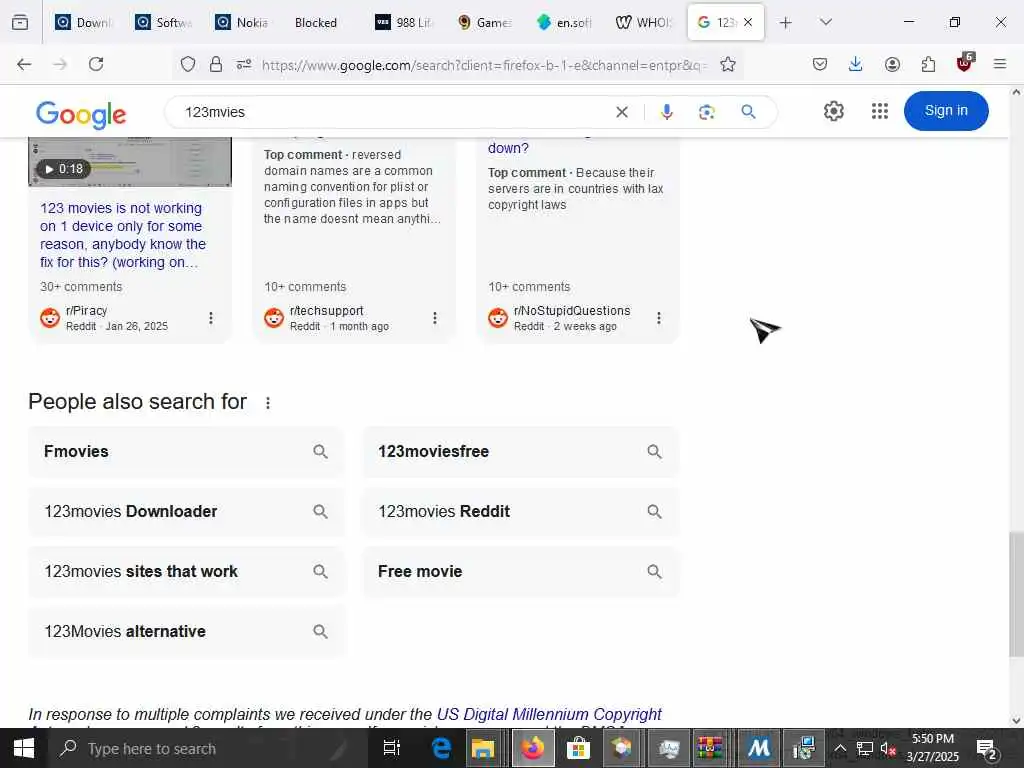Play the 0:18 video thumbnail

click(x=129, y=161)
